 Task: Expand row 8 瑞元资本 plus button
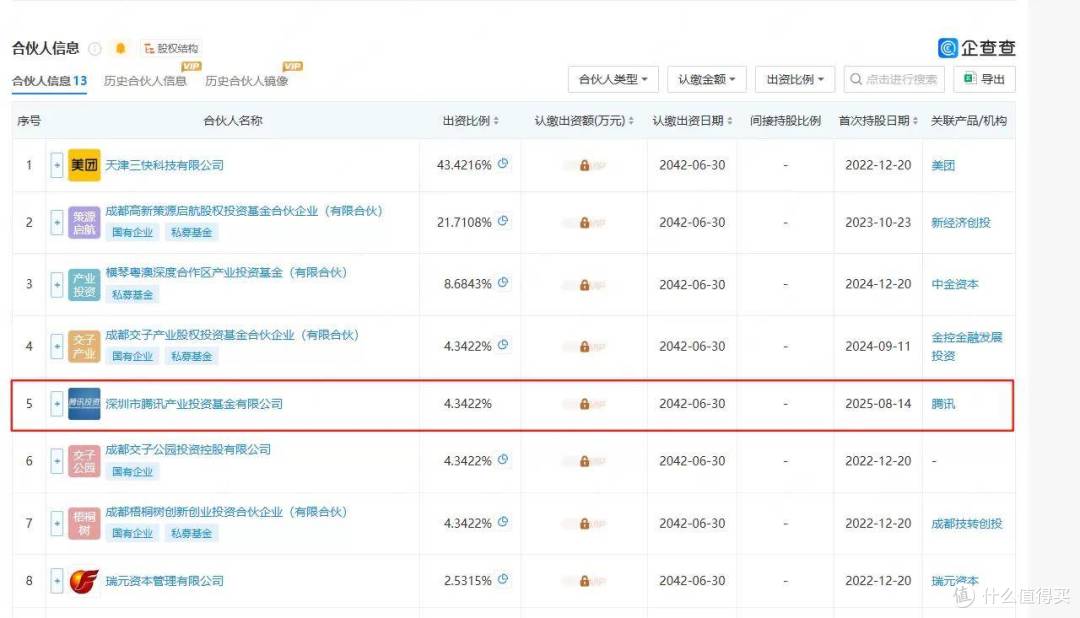pyautogui.click(x=57, y=581)
